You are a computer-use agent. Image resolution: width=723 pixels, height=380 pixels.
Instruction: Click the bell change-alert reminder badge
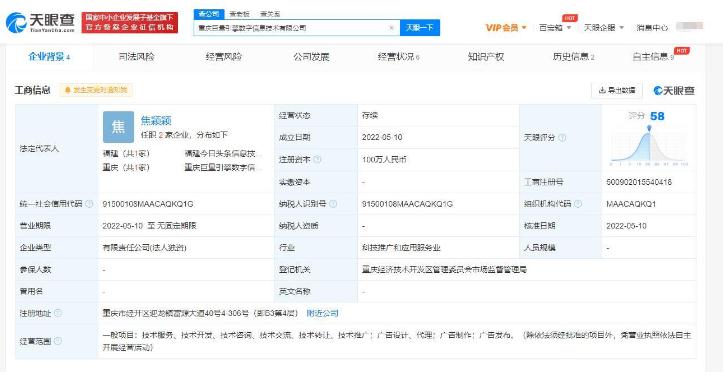click(x=96, y=90)
